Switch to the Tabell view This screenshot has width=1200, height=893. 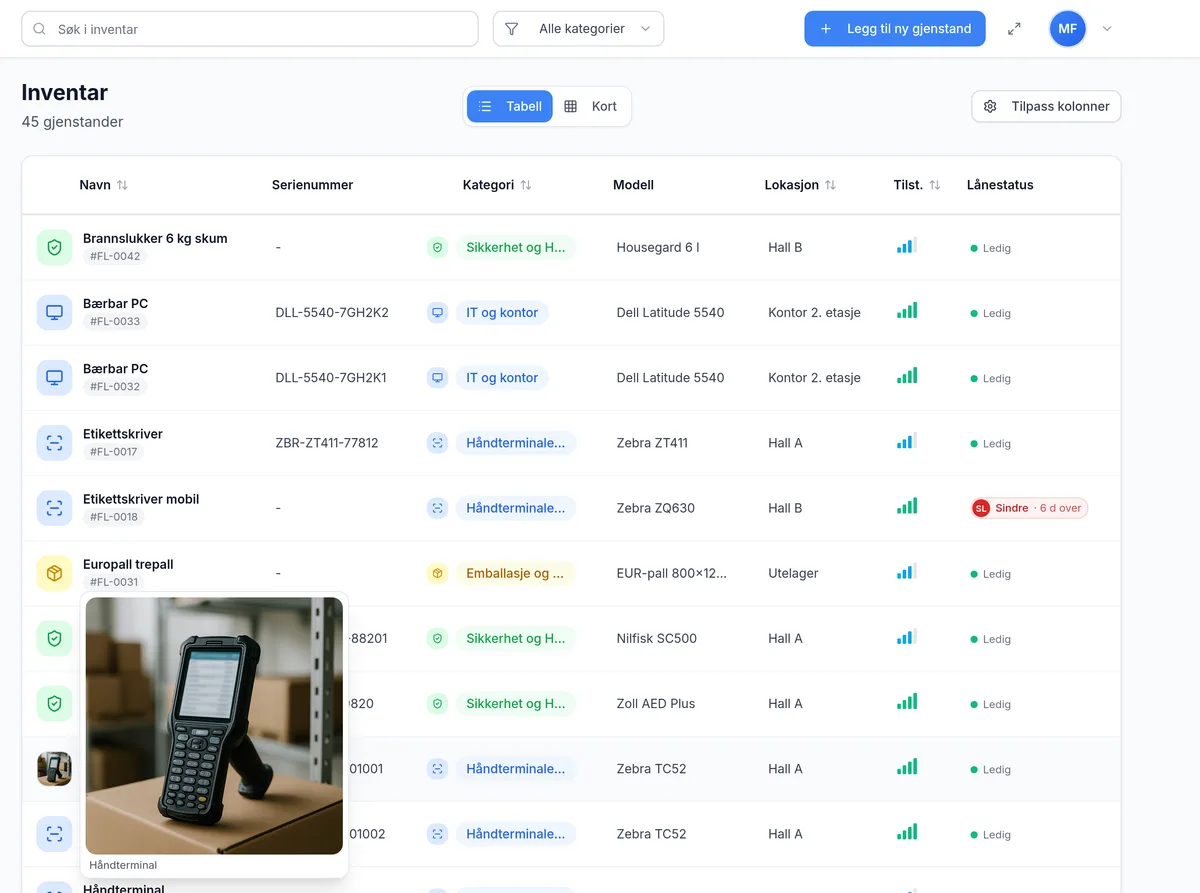(x=510, y=106)
